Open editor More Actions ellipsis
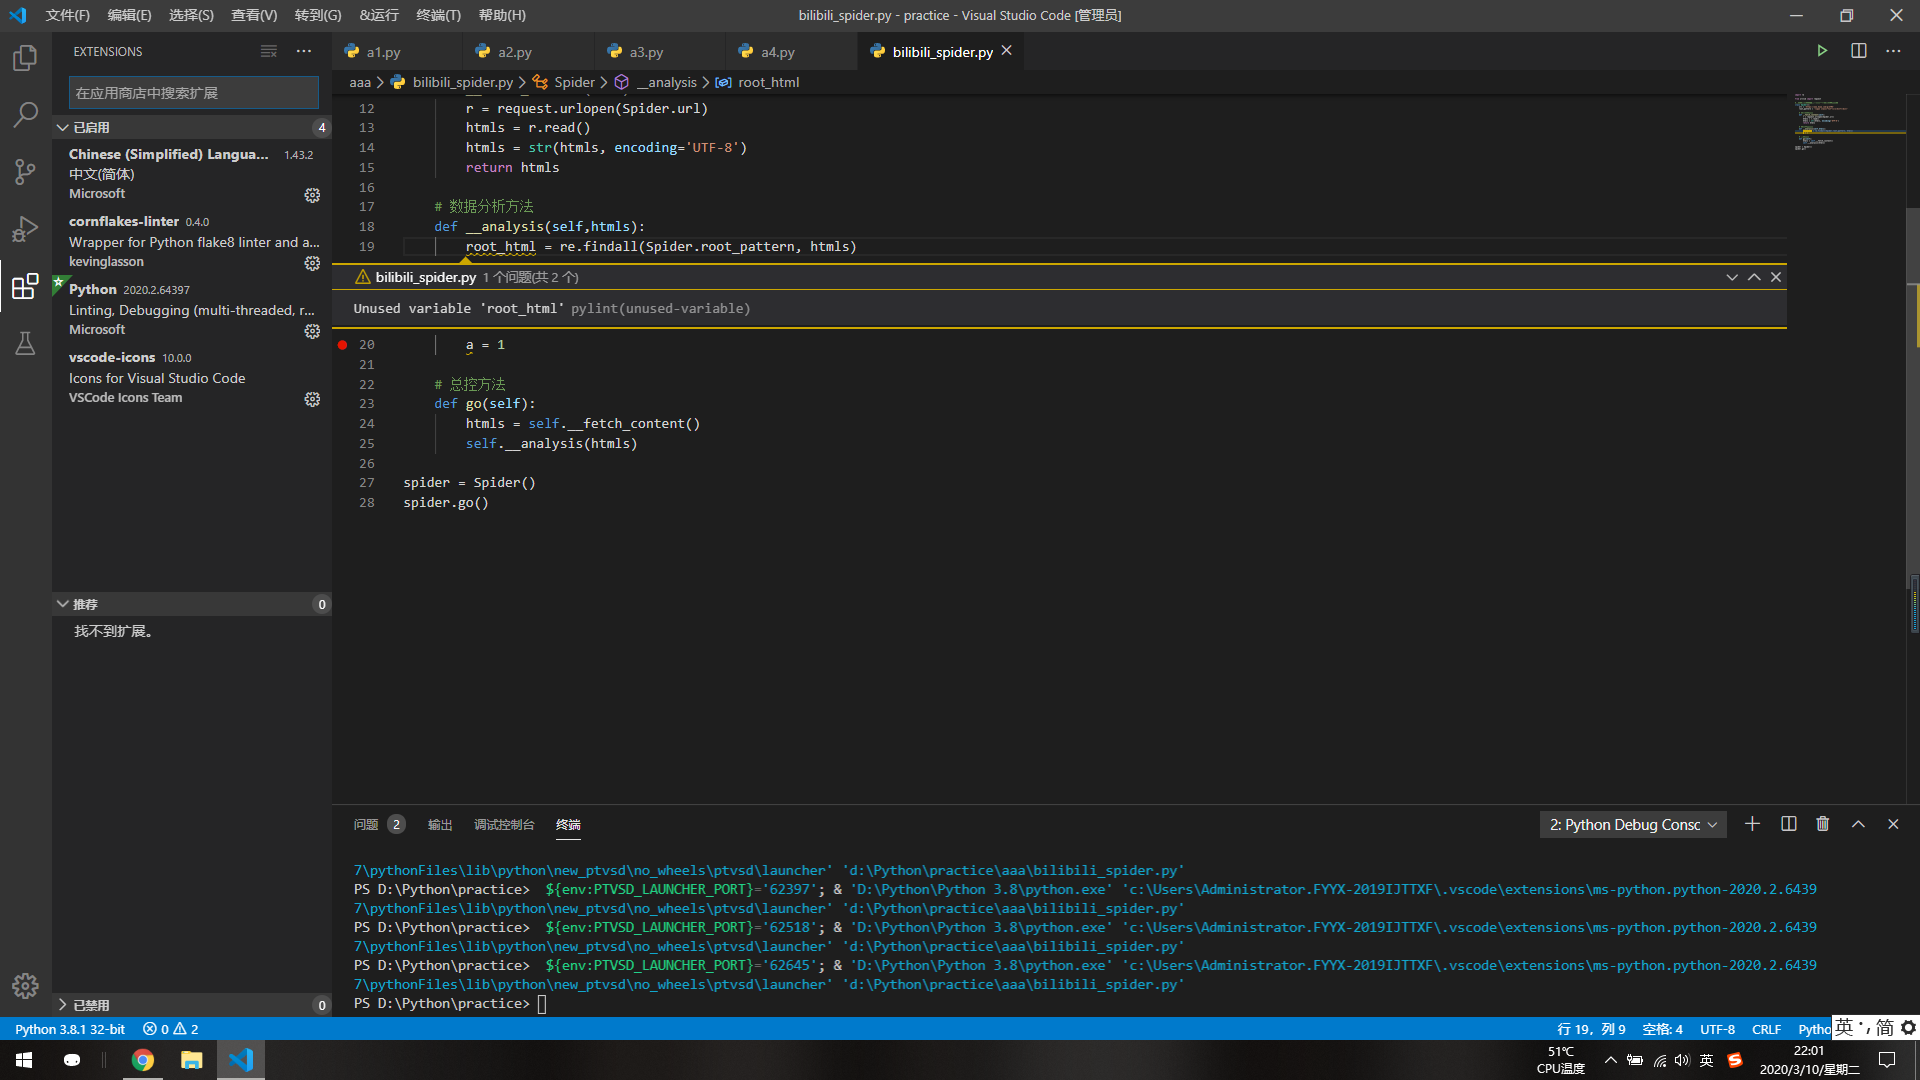 pos(1893,51)
